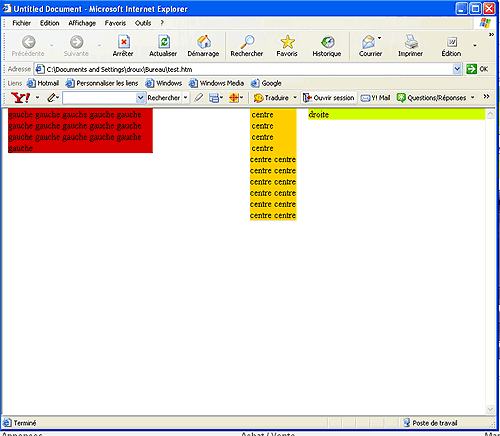Expand the Édition dropdown arrow
500x436 pixels.
click(475, 45)
